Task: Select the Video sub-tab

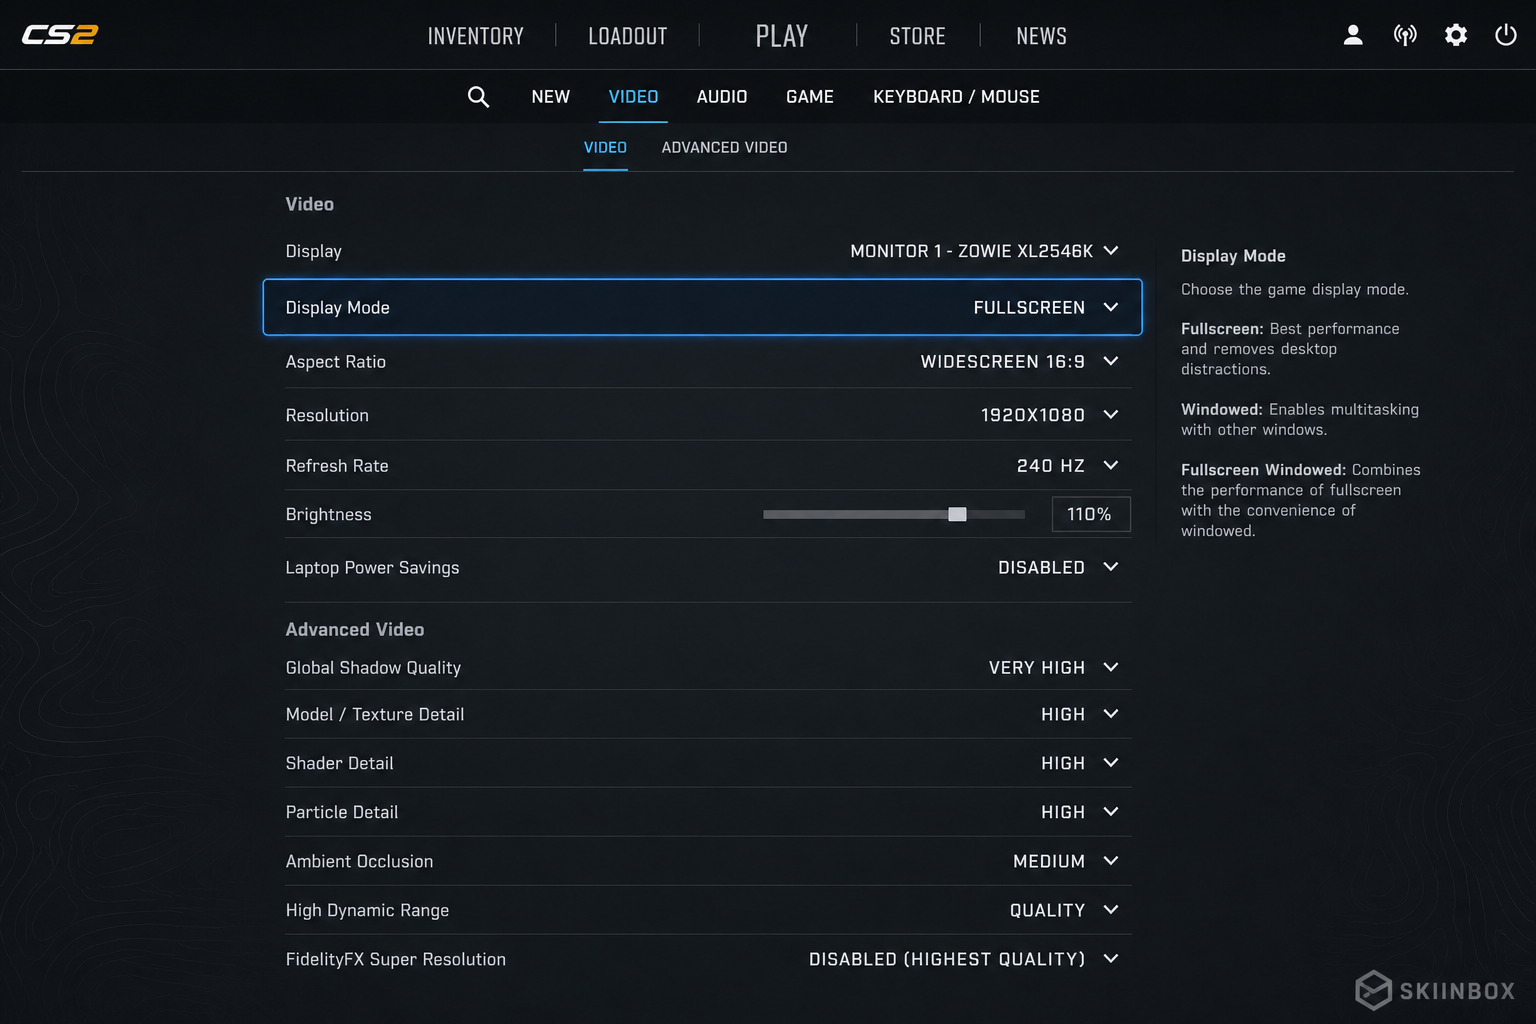Action: pos(605,147)
